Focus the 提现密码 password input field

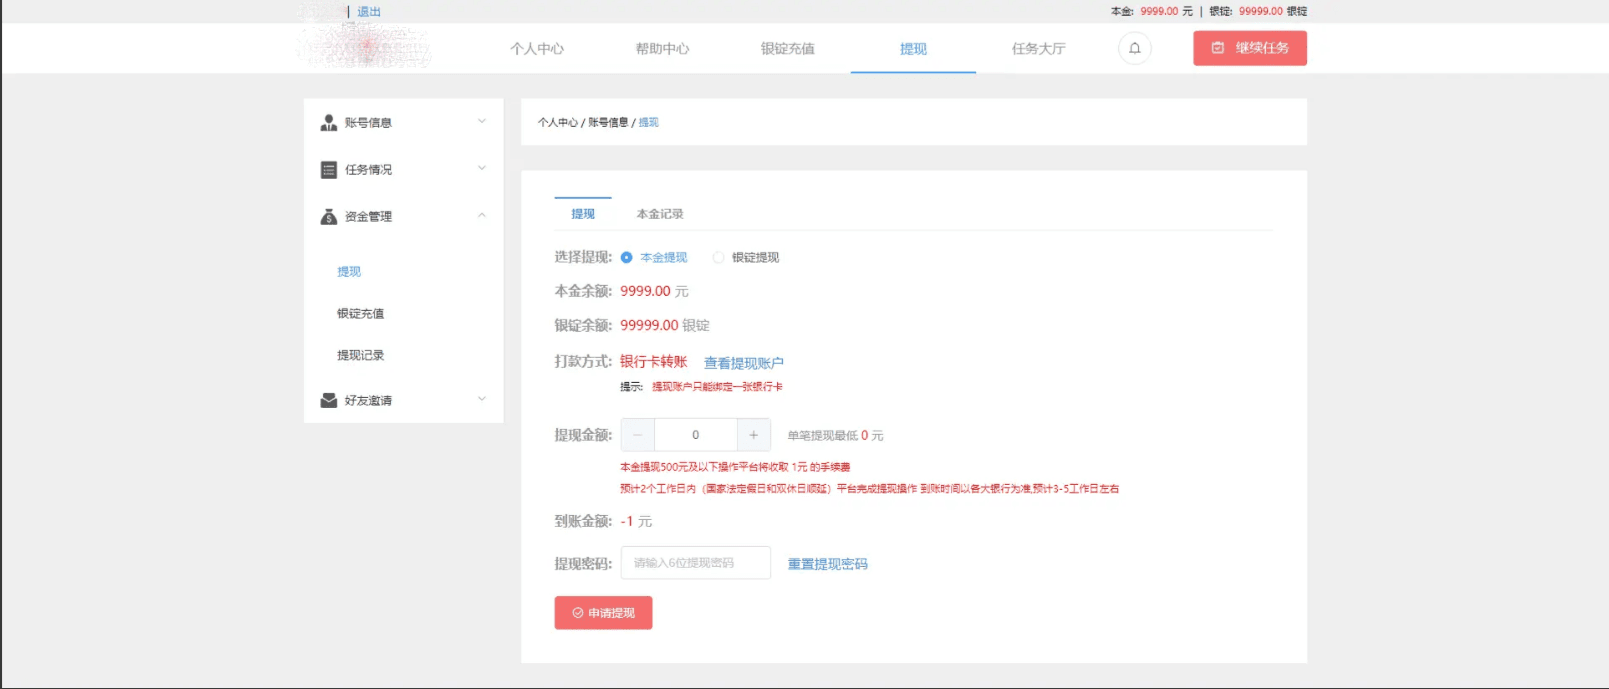(695, 563)
